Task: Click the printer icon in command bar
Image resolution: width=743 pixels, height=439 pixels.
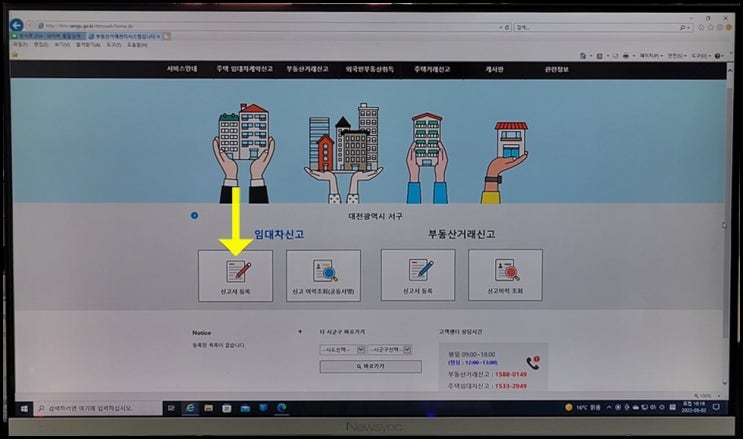Action: click(x=626, y=56)
